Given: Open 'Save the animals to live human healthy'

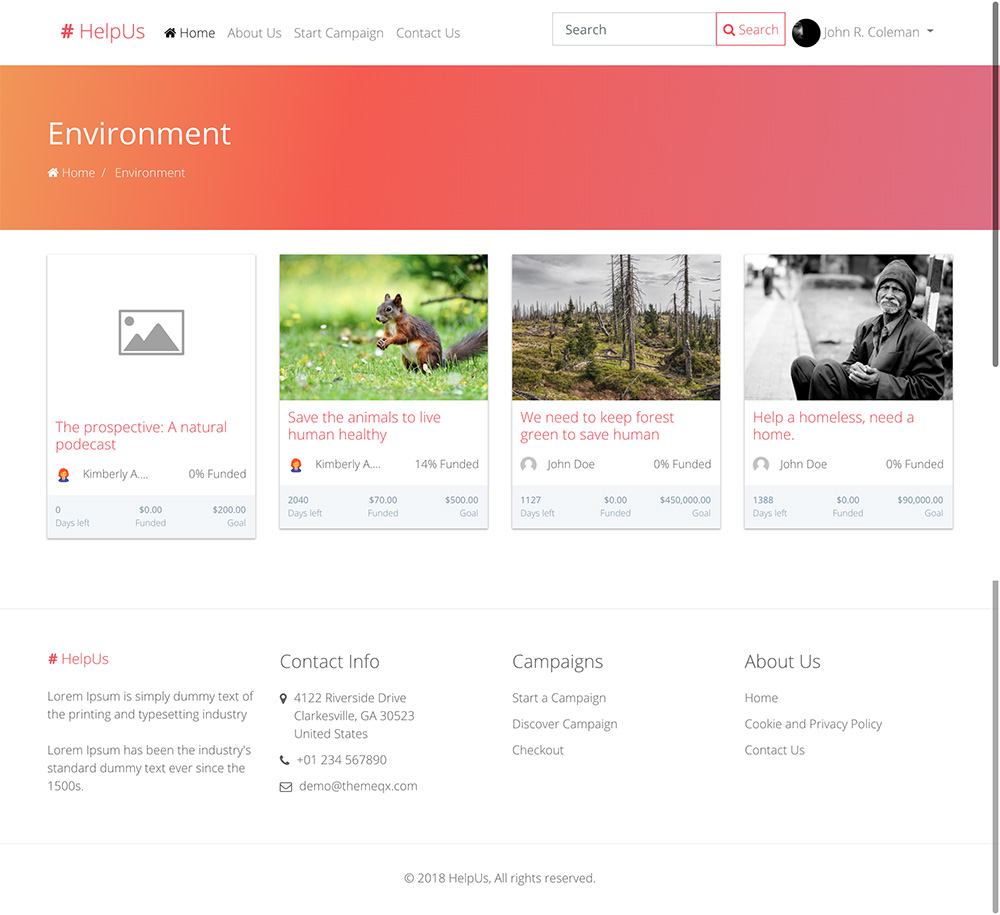Looking at the screenshot, I should point(364,426).
